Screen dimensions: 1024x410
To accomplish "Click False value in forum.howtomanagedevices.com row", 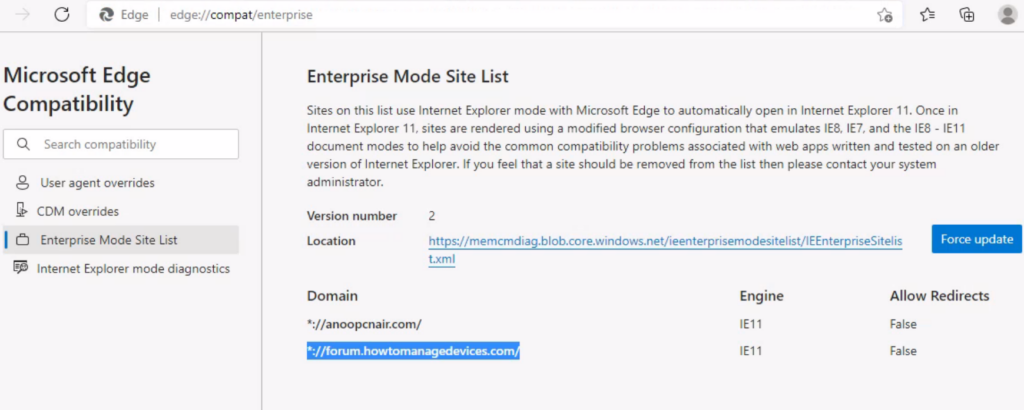I will click(903, 351).
